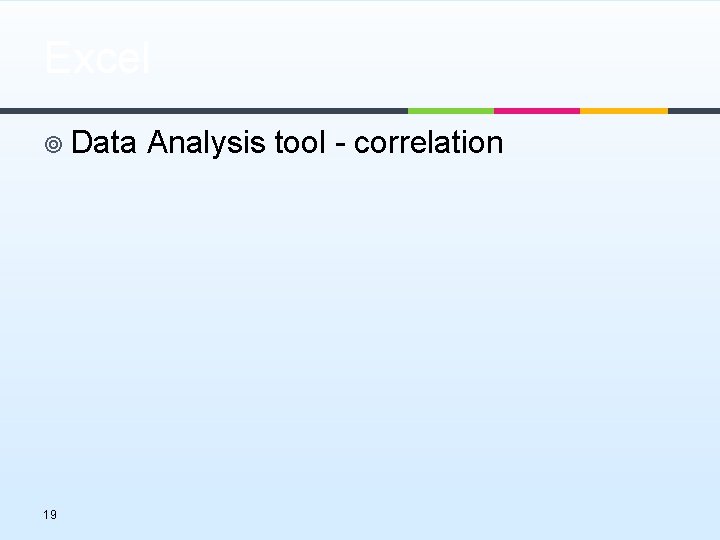Click slide number 19 at bottom left
Screen dimensions: 720x540
pos(50,515)
